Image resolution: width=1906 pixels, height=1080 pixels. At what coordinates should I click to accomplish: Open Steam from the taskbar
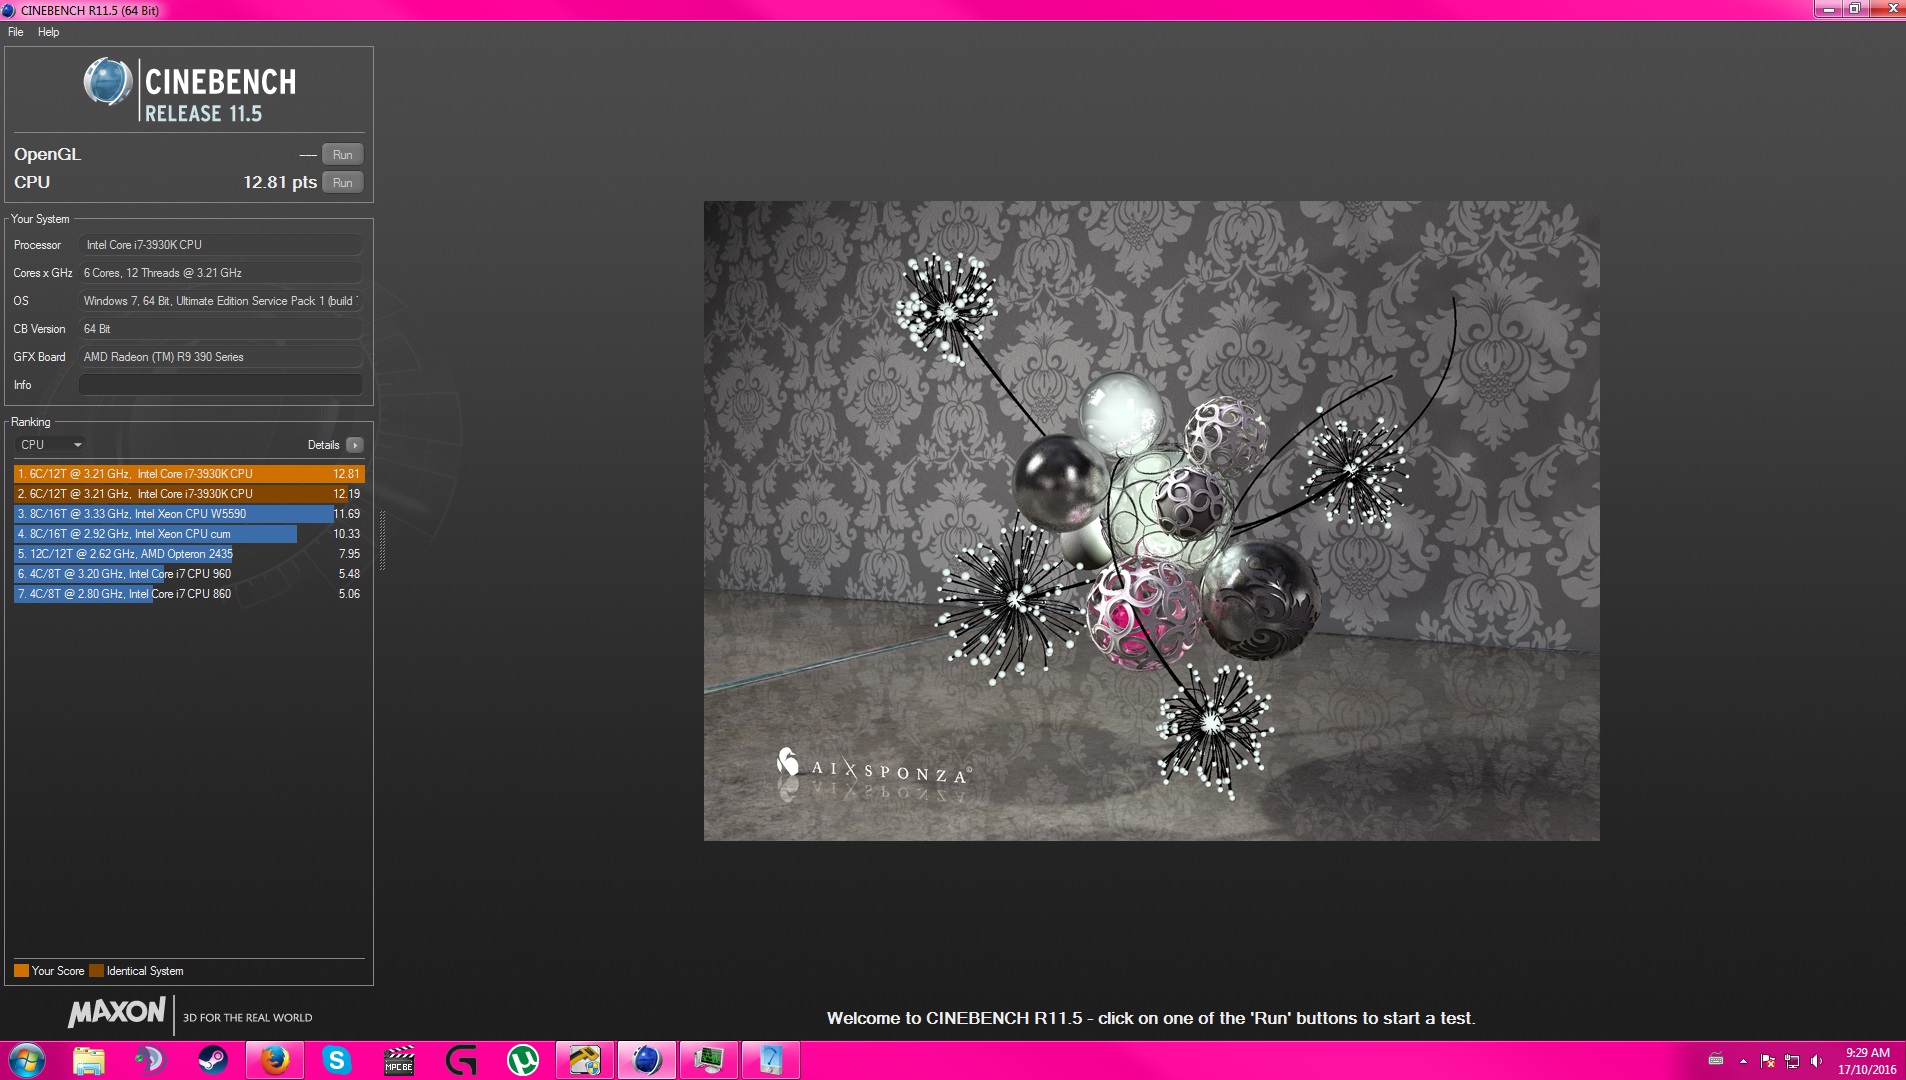tap(212, 1060)
